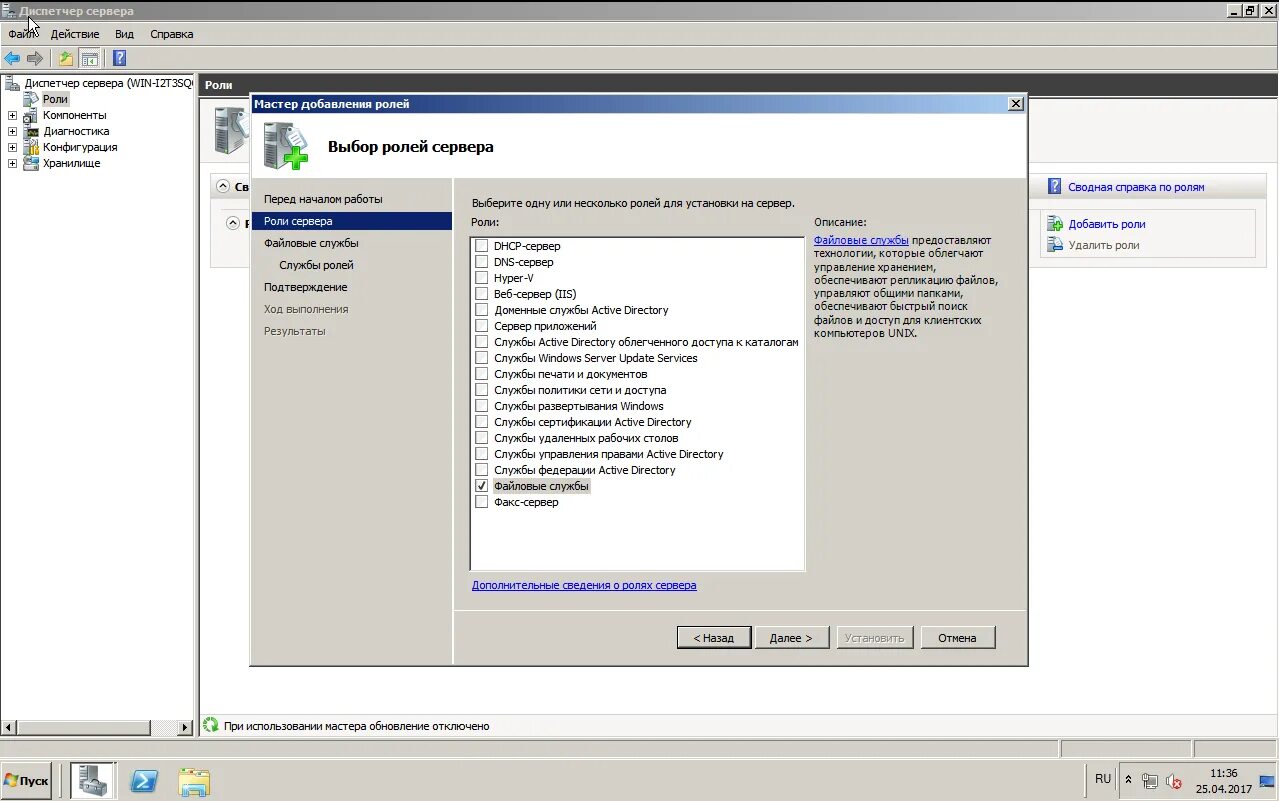Open Windows Explorer taskbar icon
Screen dimensions: 1279x801
[194, 781]
